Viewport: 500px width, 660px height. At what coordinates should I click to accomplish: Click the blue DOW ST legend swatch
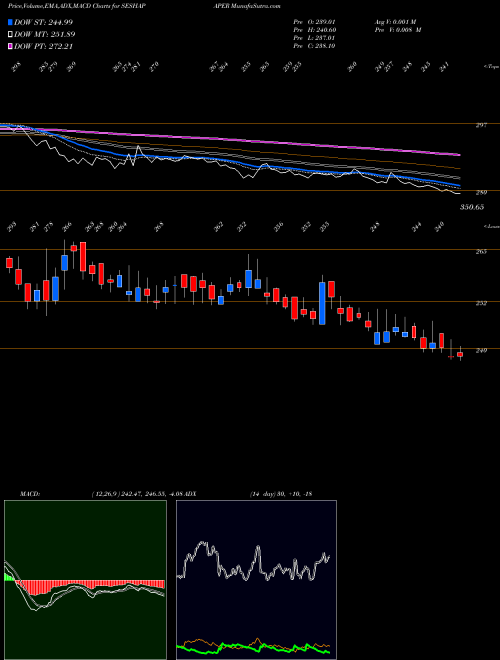point(11,22)
